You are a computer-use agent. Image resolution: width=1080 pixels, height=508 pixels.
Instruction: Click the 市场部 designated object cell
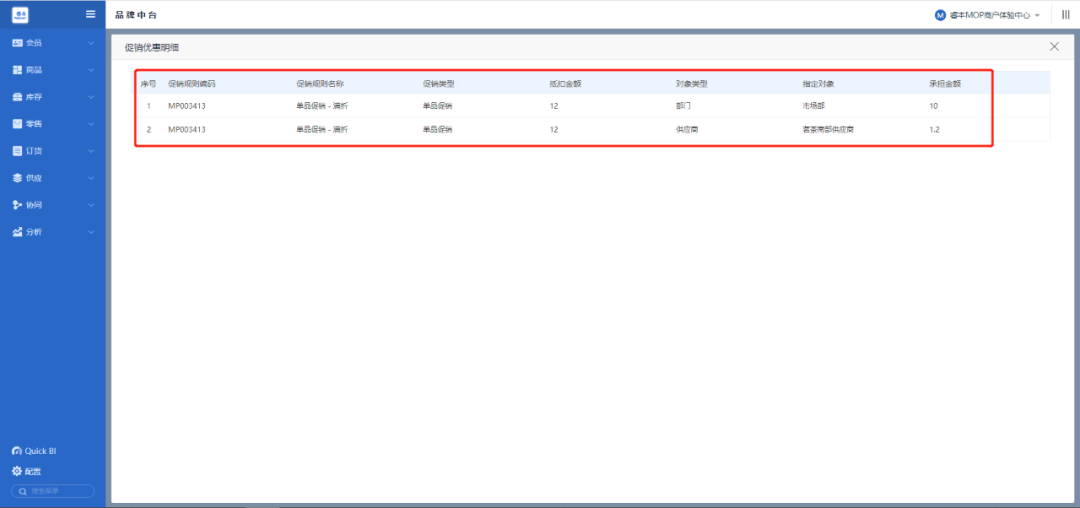tap(814, 107)
